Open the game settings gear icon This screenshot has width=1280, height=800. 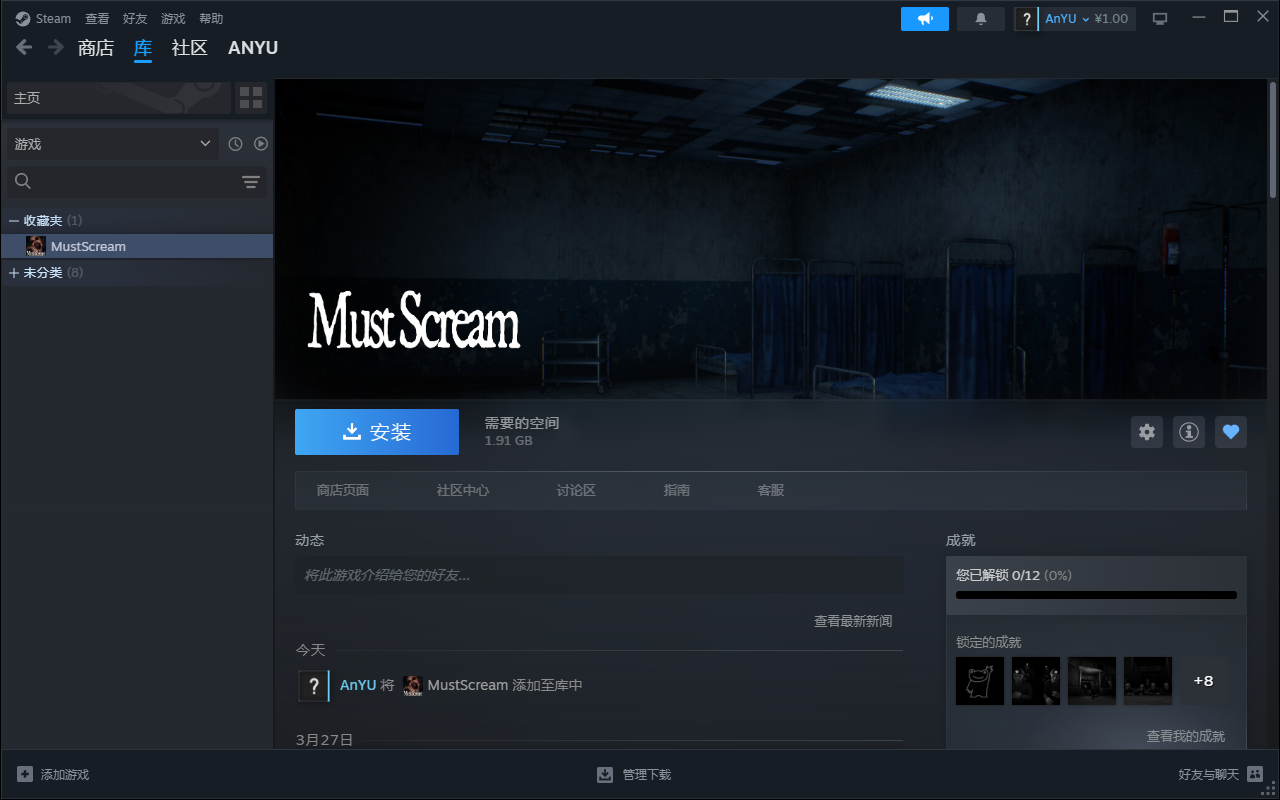[x=1147, y=432]
